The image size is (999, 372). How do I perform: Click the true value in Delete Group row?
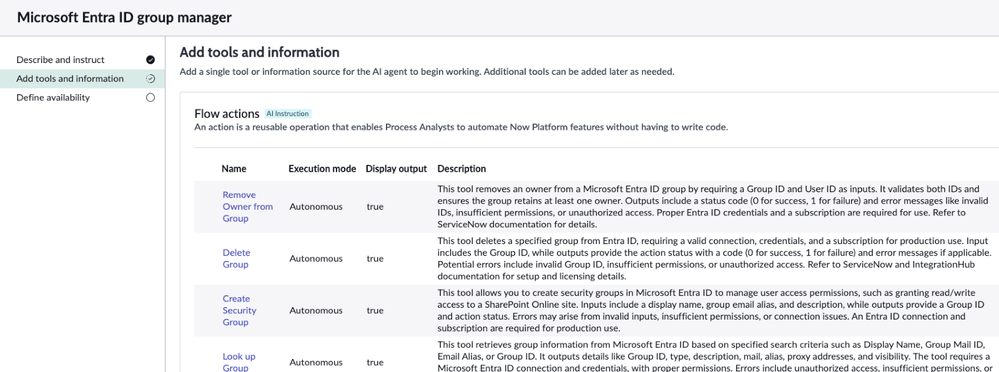[x=375, y=259]
